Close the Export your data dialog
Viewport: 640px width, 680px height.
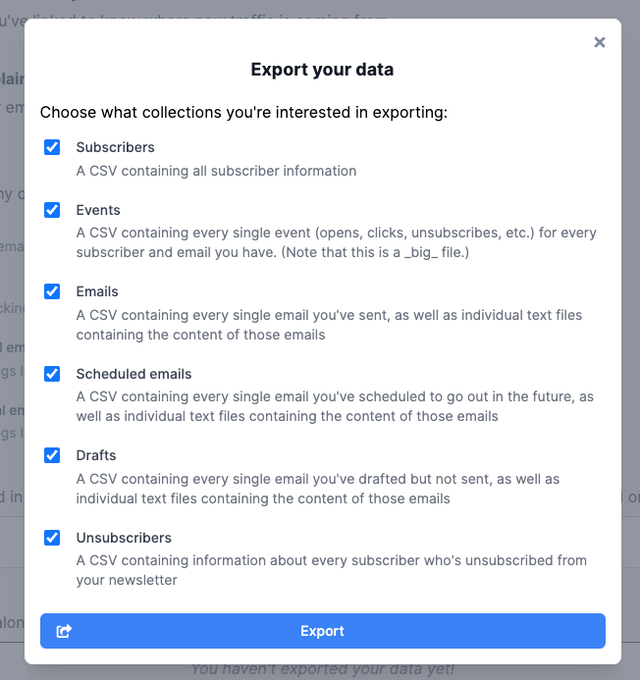(x=599, y=42)
